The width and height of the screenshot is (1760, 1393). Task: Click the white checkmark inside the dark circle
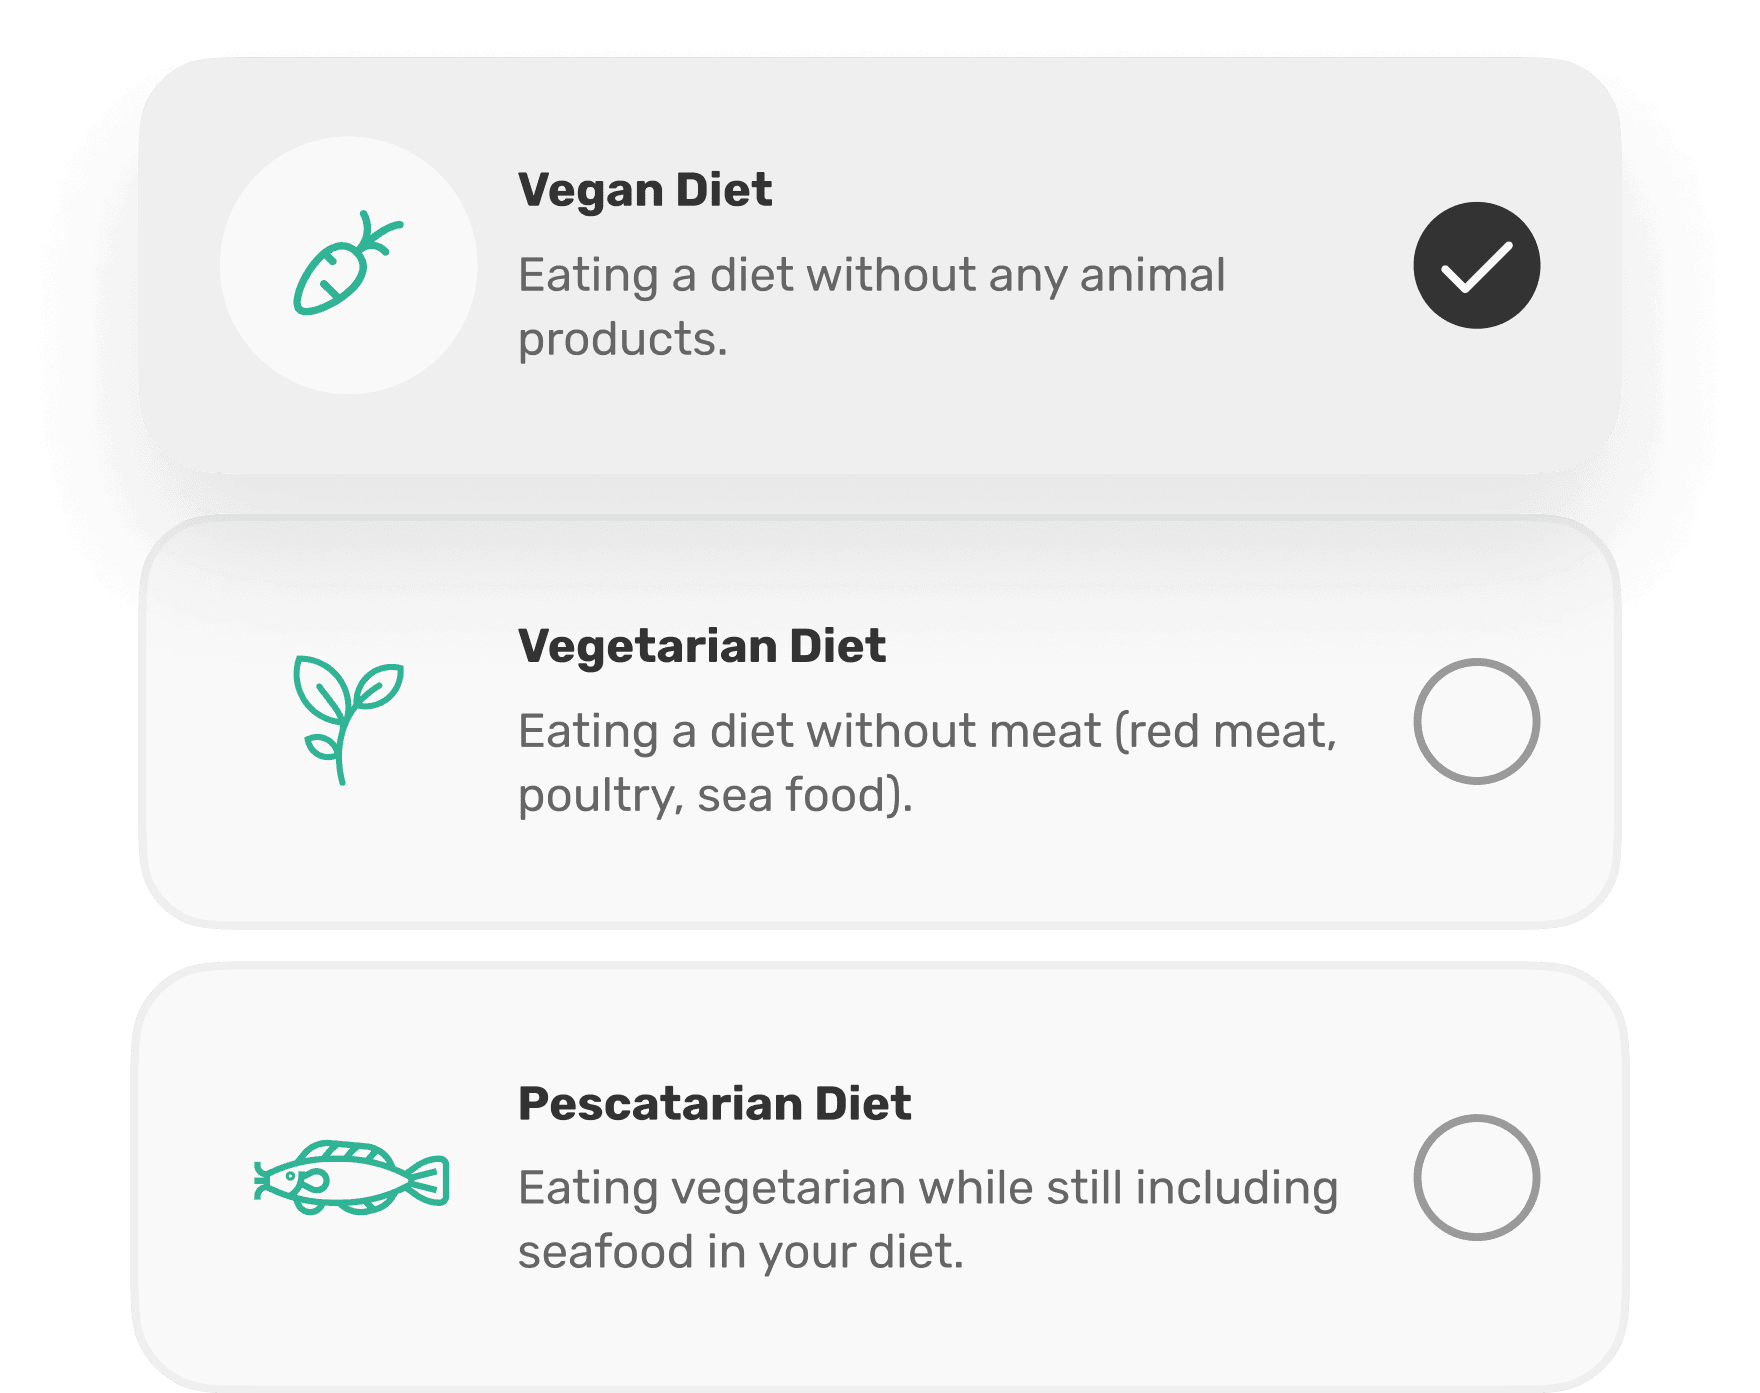click(x=1476, y=266)
